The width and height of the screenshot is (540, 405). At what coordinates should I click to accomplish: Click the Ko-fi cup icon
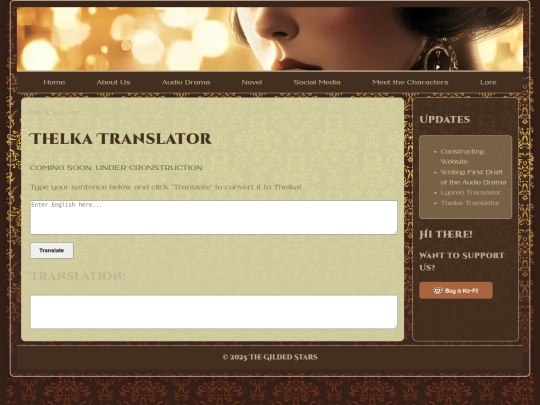(437, 291)
